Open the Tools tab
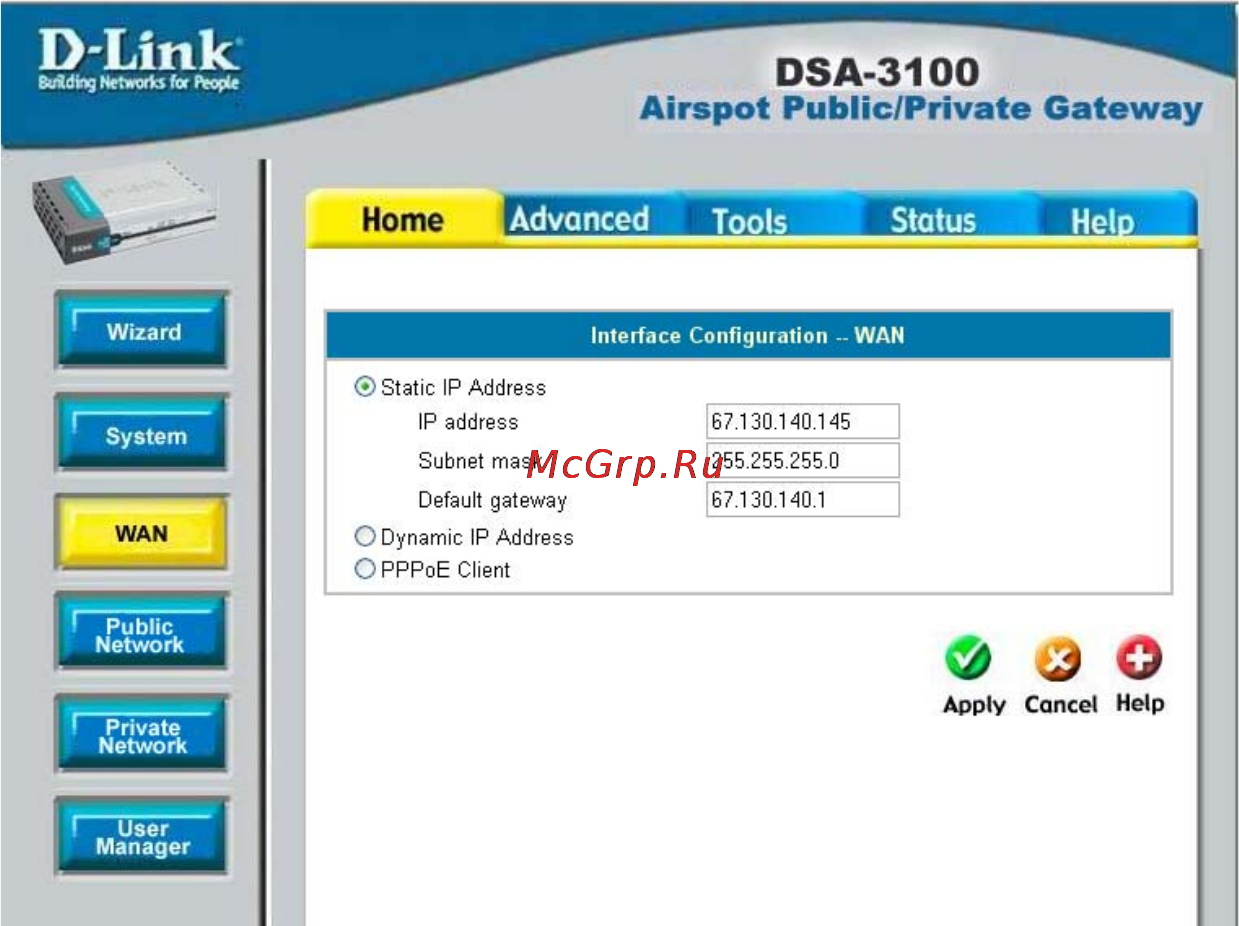Screen dimensions: 1239x926 749,220
